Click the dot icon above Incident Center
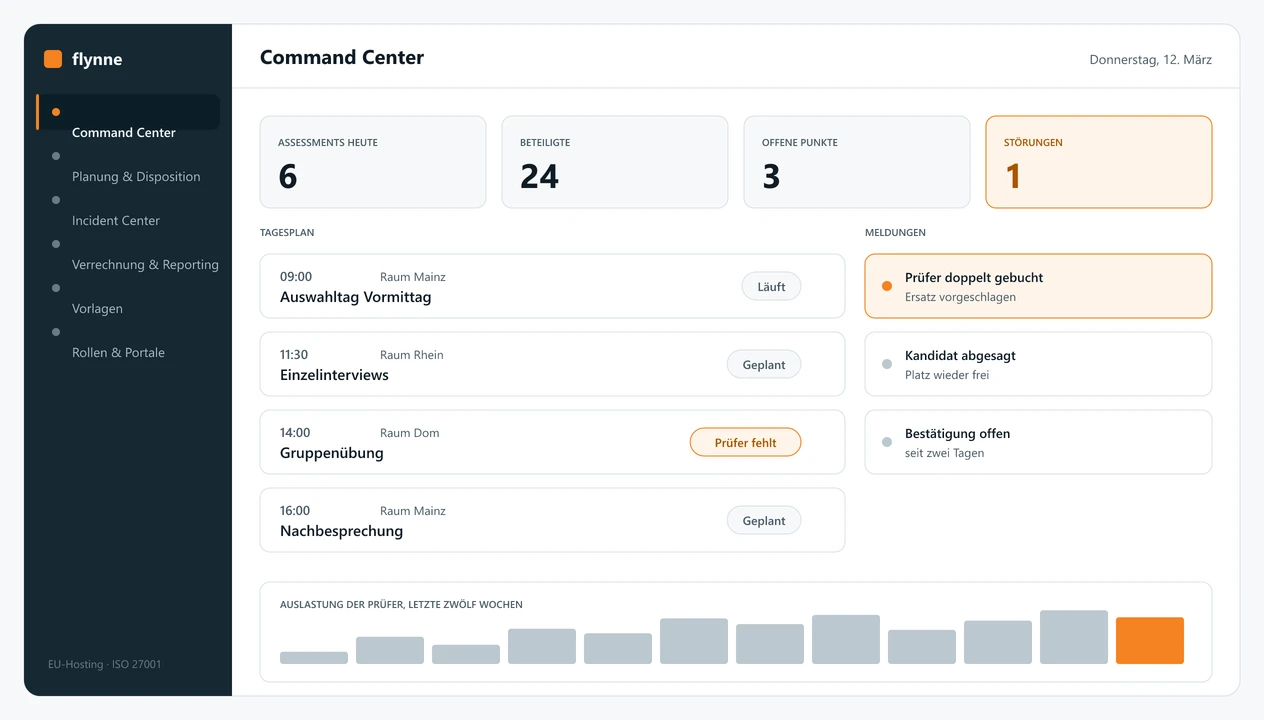The image size is (1264, 720). (56, 200)
